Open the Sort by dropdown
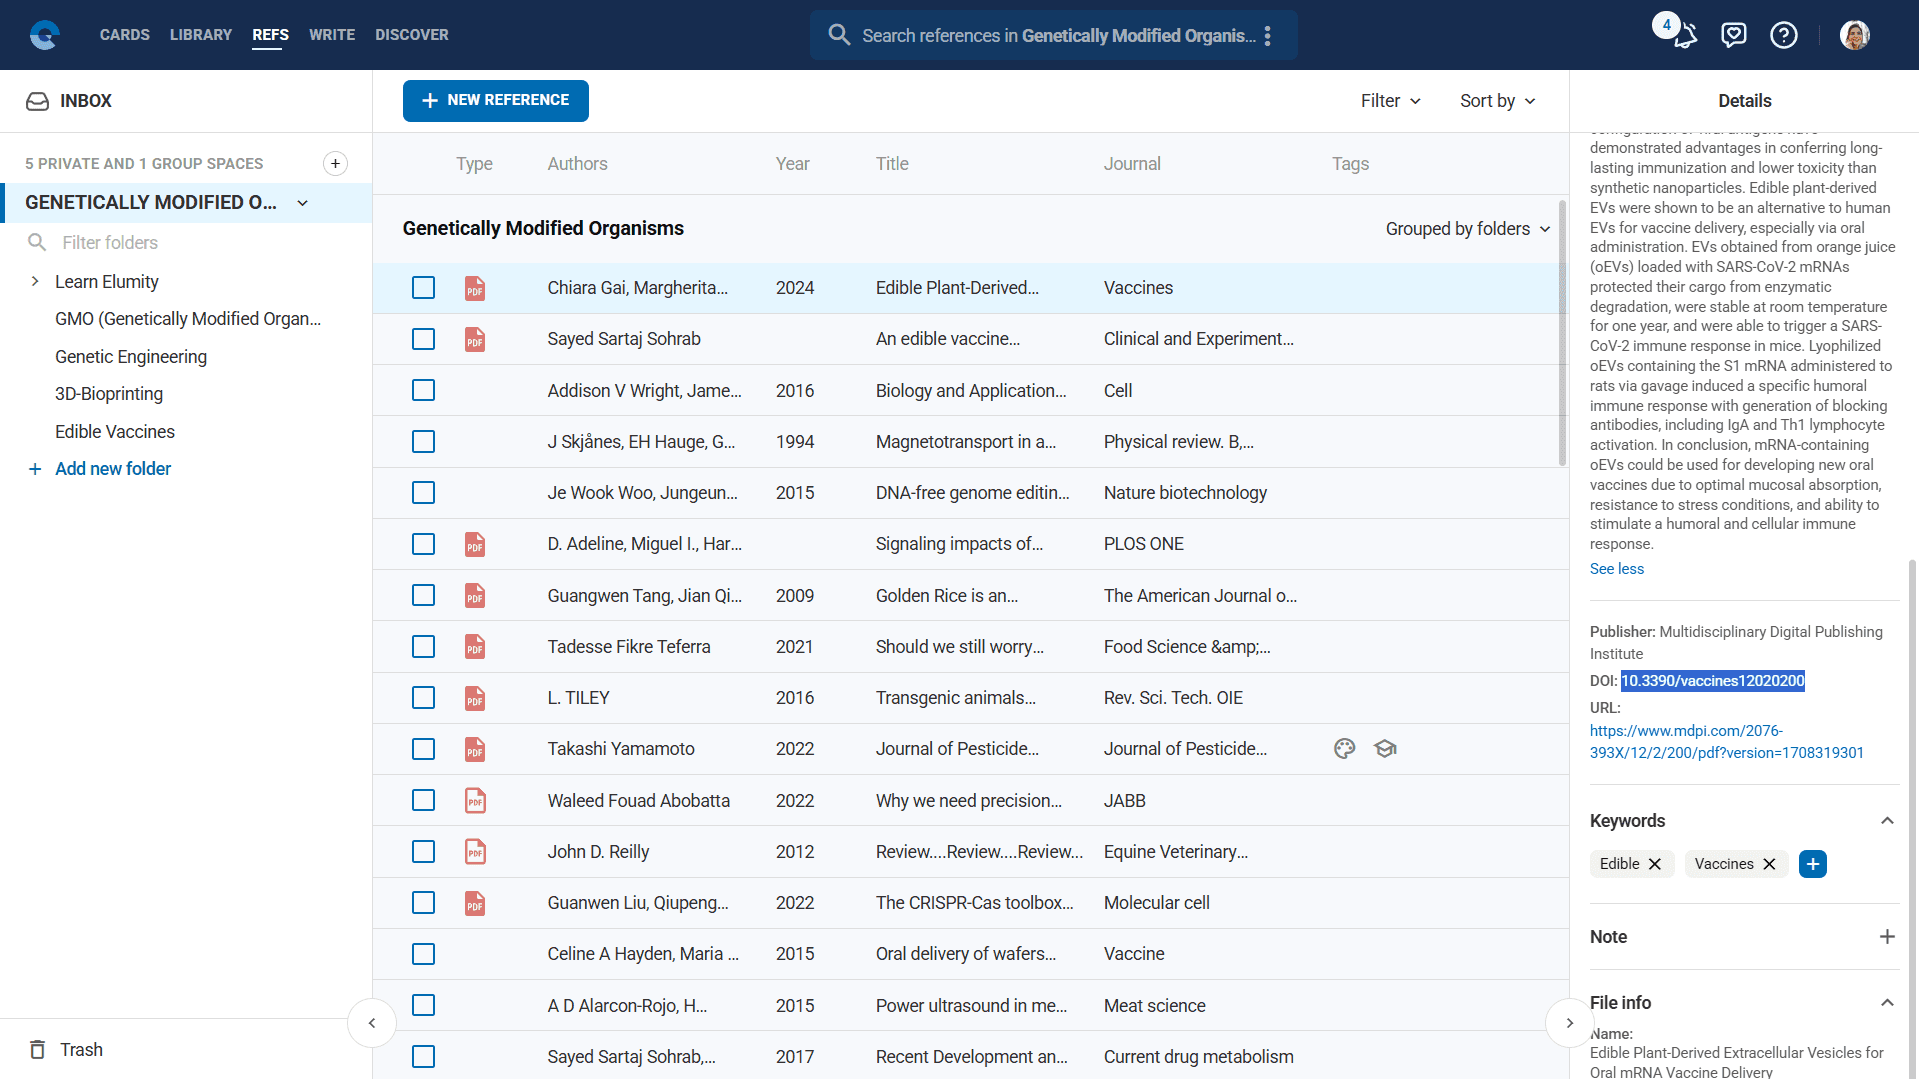Screen dimensions: 1919x1079 click(1497, 101)
